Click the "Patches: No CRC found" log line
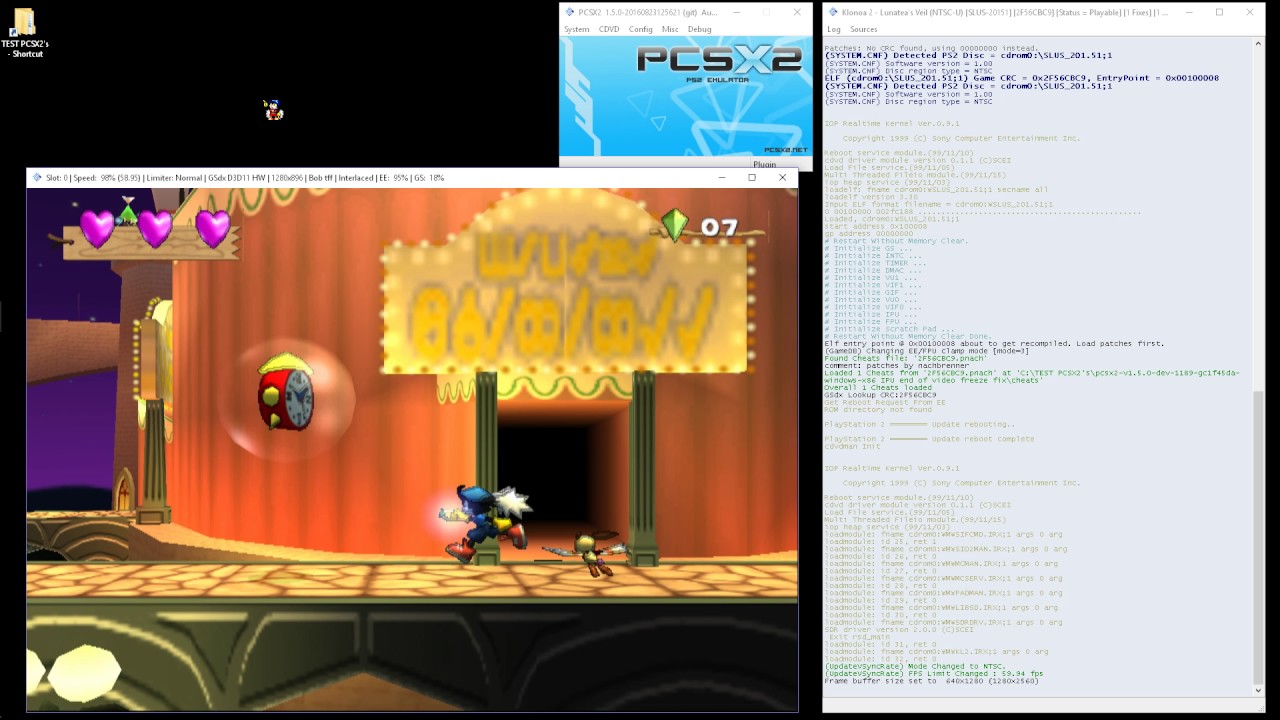1280x720 pixels. [931, 48]
